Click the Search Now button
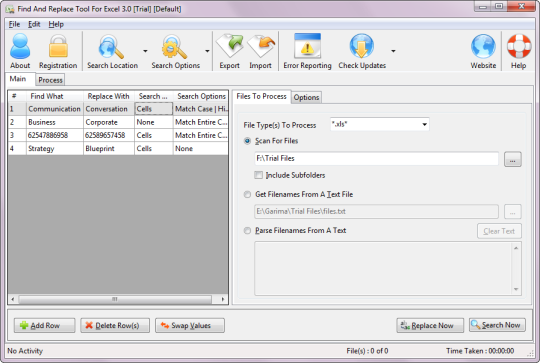 497,325
